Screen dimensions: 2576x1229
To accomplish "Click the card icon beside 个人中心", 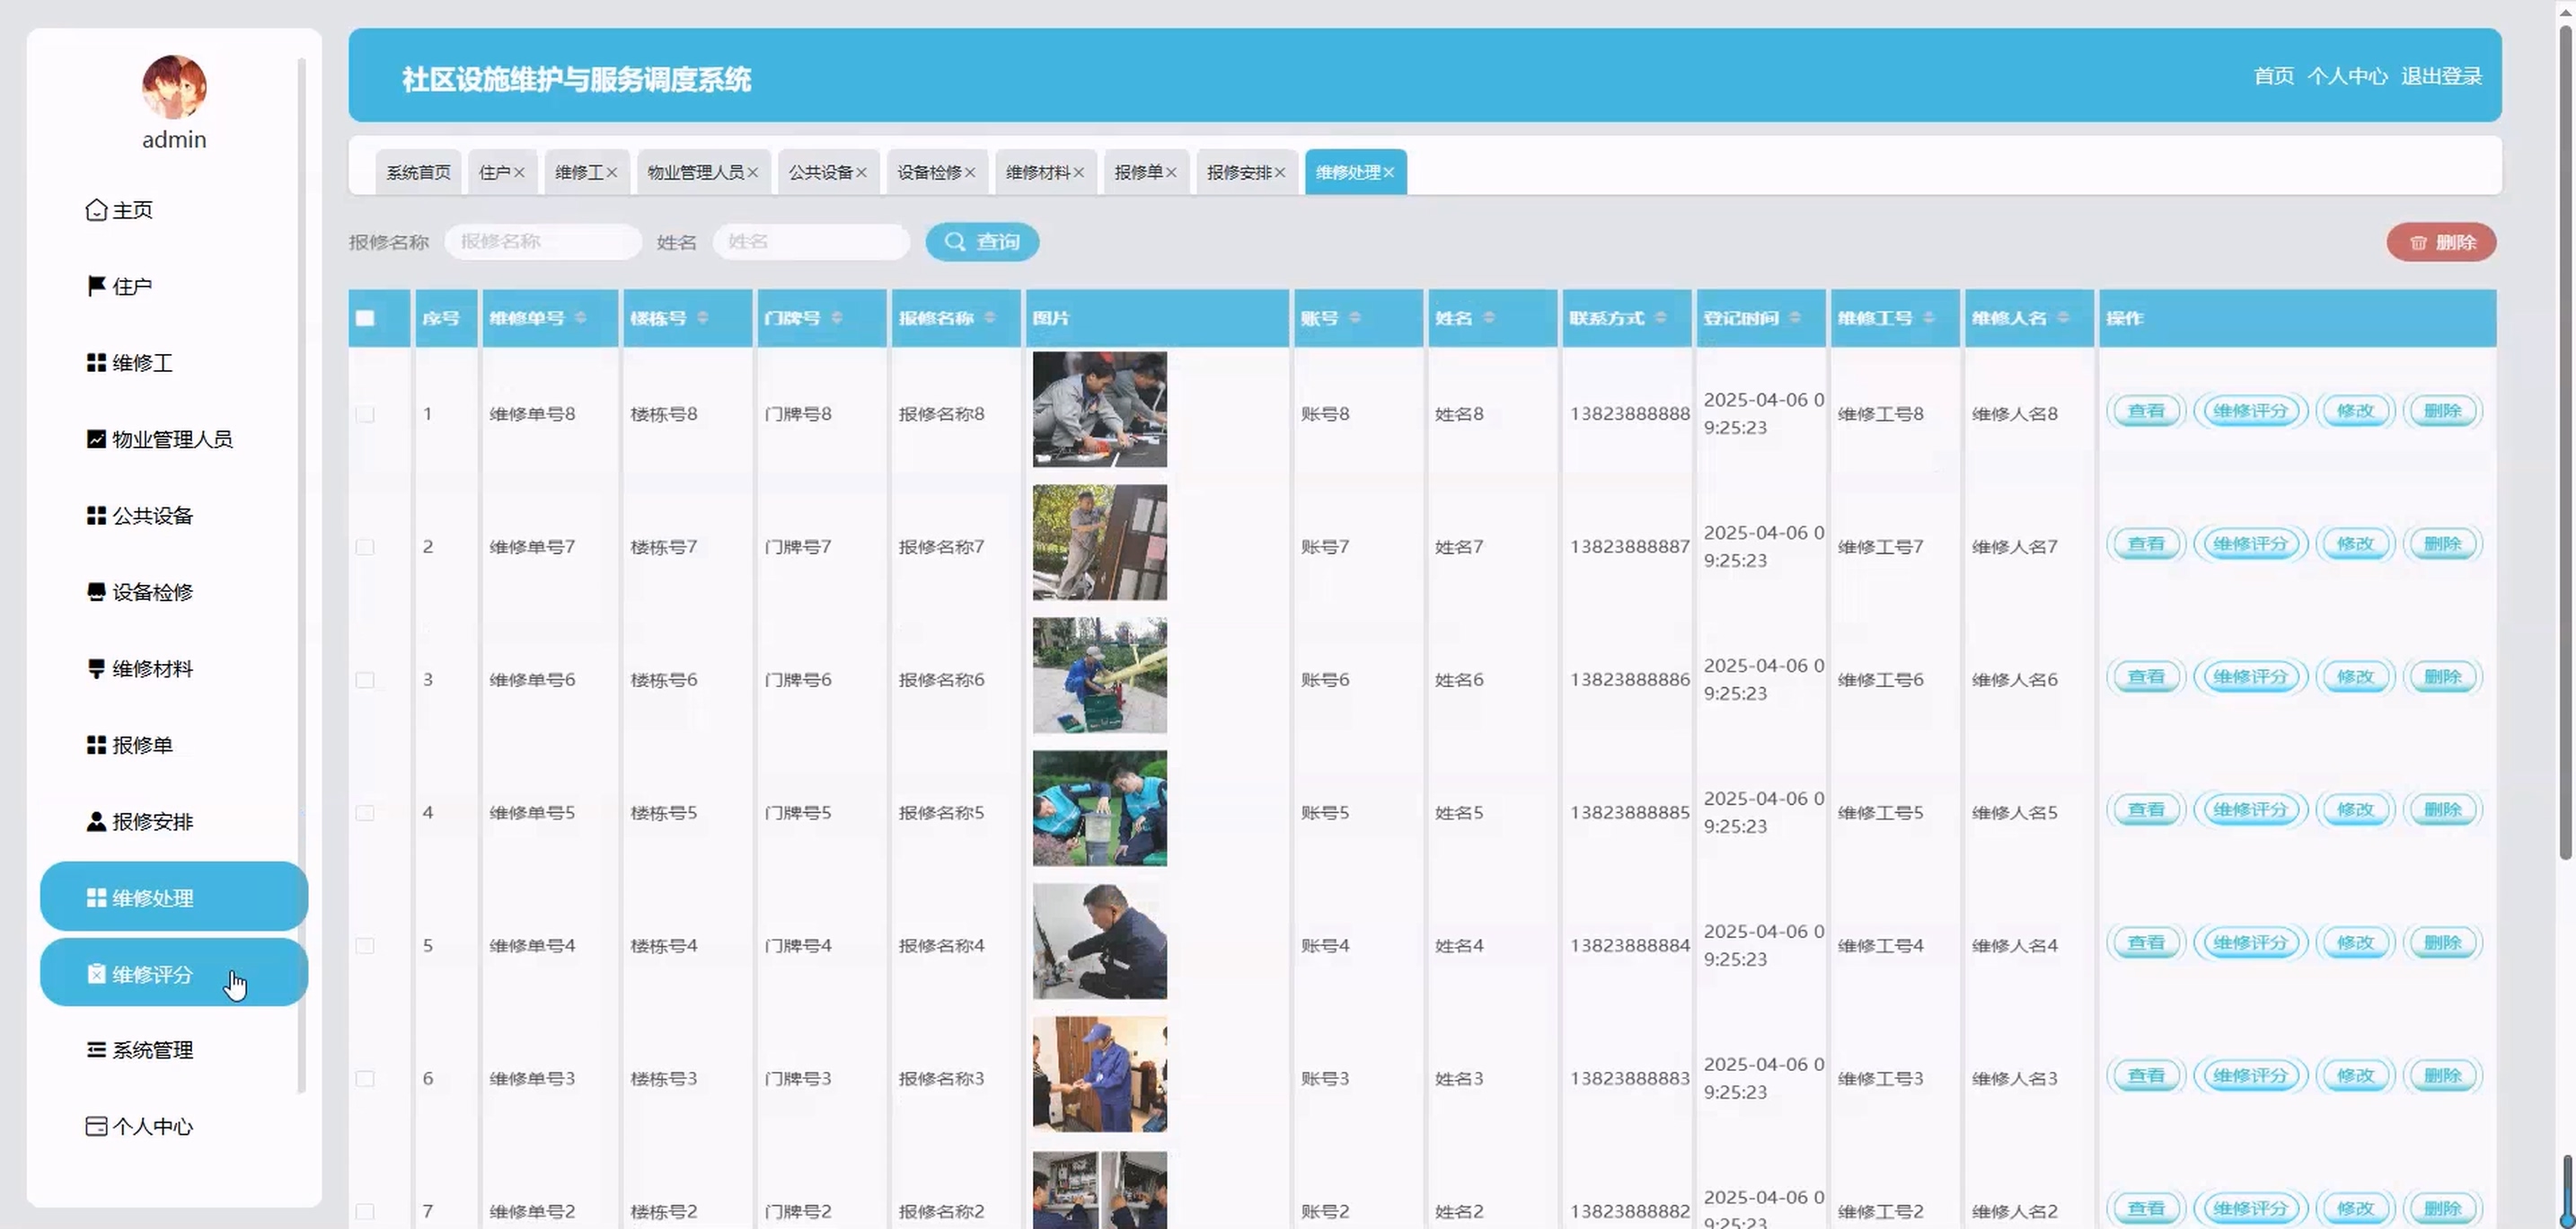I will [x=96, y=1127].
